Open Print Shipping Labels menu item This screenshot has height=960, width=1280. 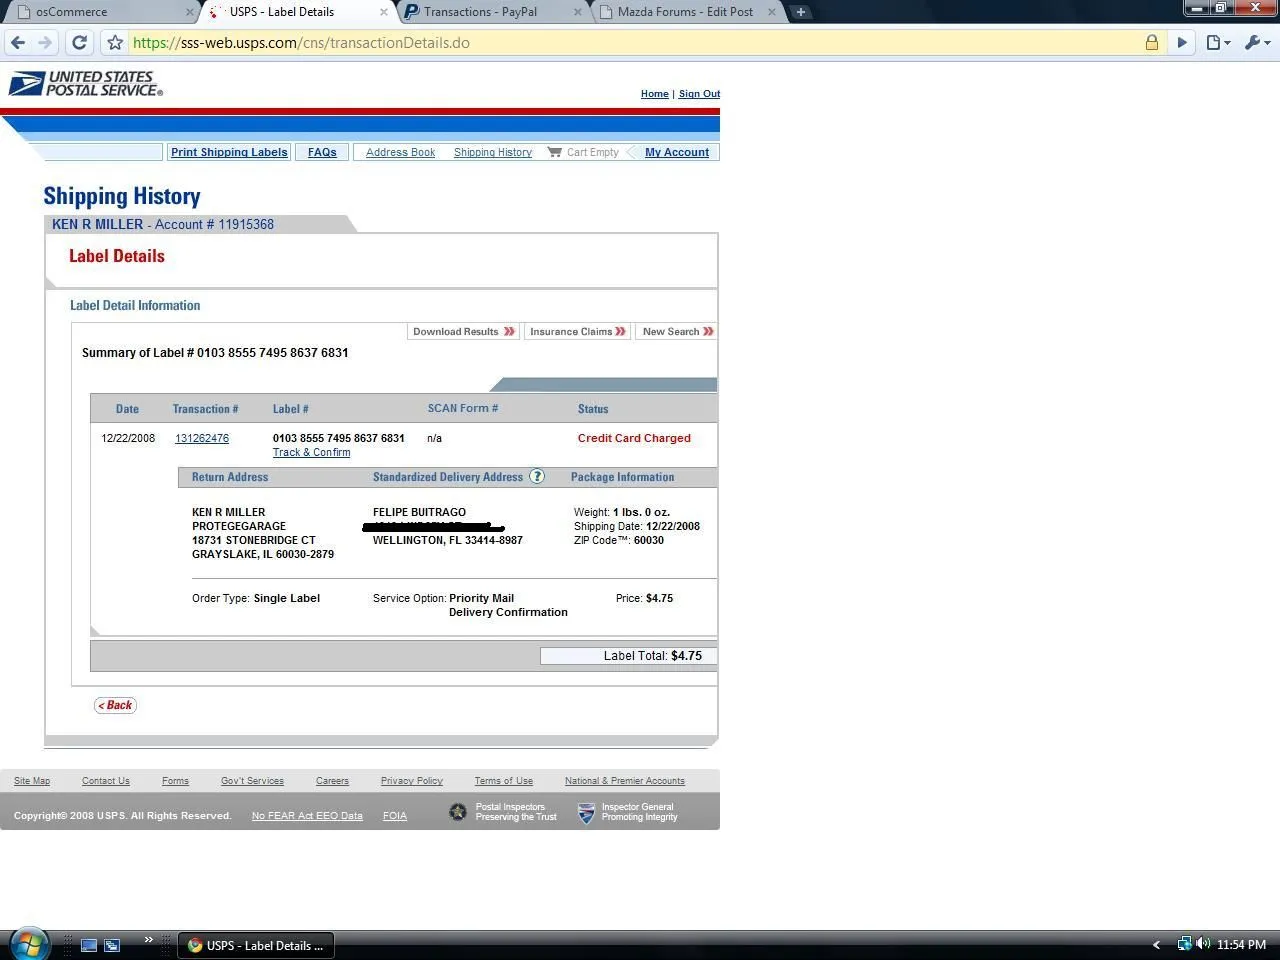[x=229, y=152]
